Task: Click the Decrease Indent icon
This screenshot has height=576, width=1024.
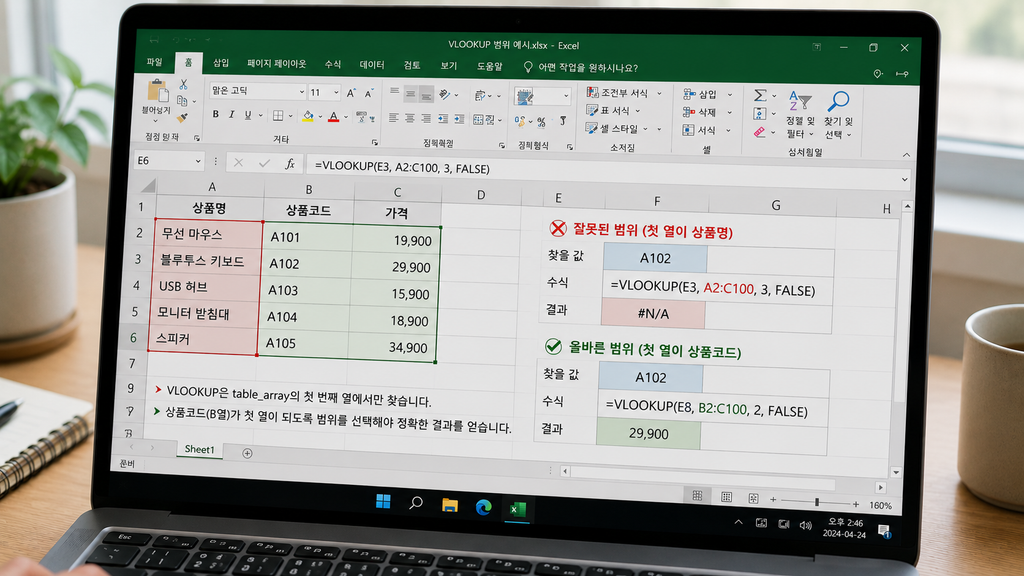Action: click(443, 119)
